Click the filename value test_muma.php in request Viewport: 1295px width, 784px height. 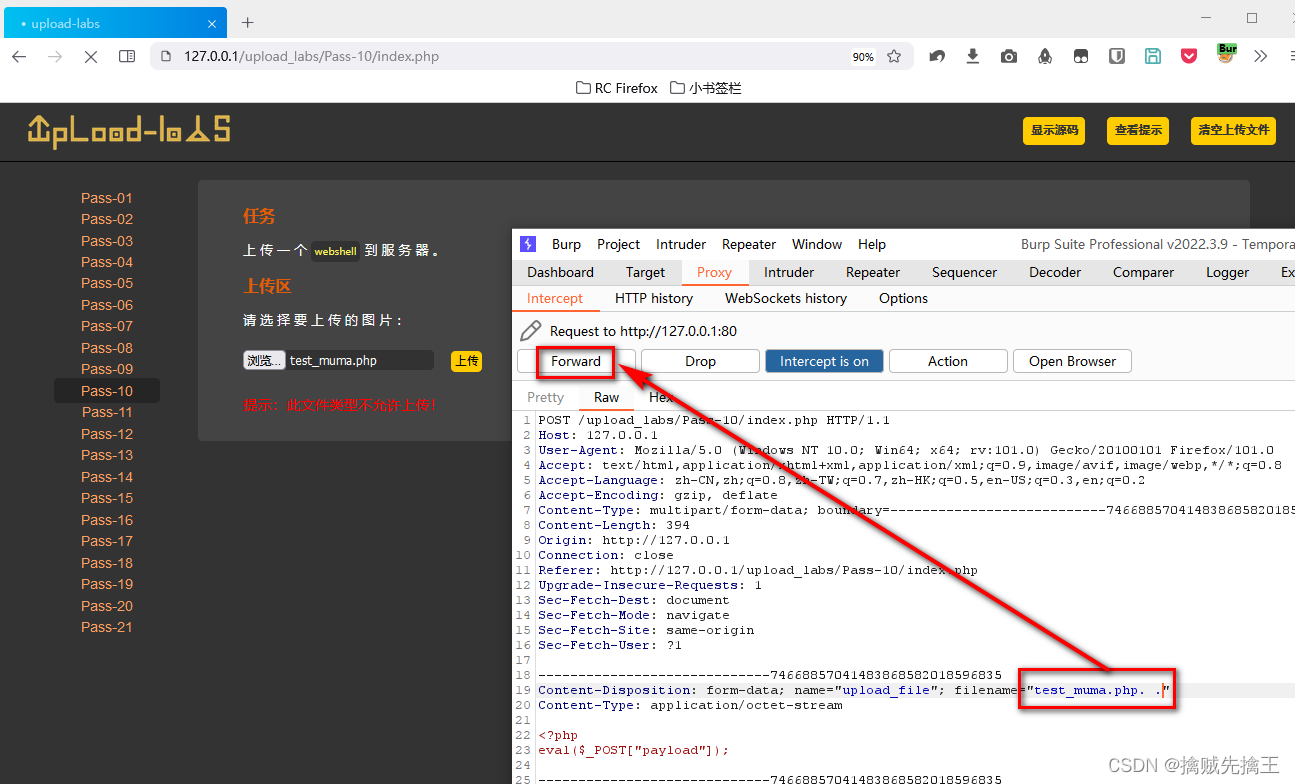pyautogui.click(x=1098, y=690)
